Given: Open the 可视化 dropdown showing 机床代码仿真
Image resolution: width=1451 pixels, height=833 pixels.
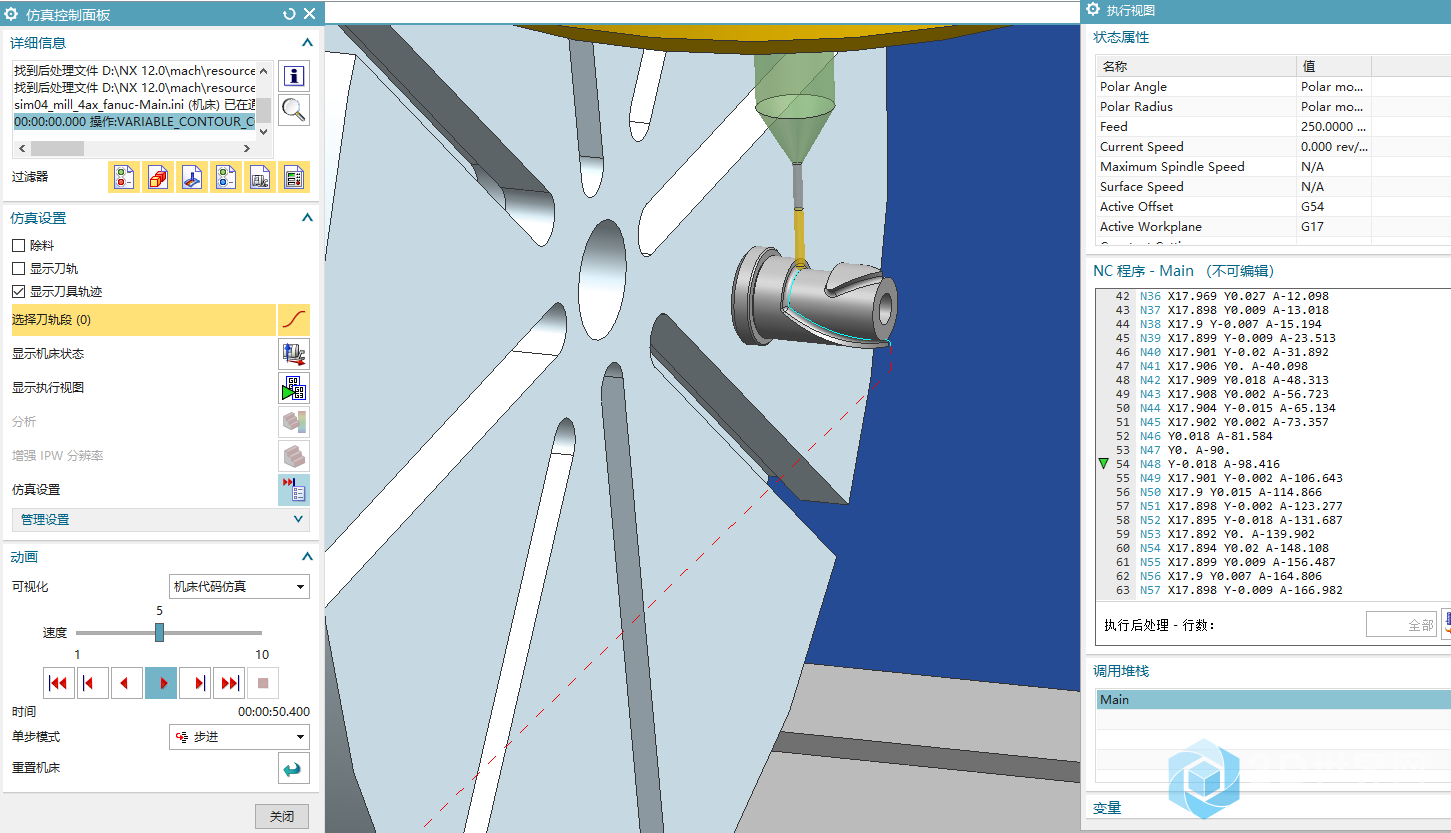Looking at the screenshot, I should pyautogui.click(x=239, y=587).
